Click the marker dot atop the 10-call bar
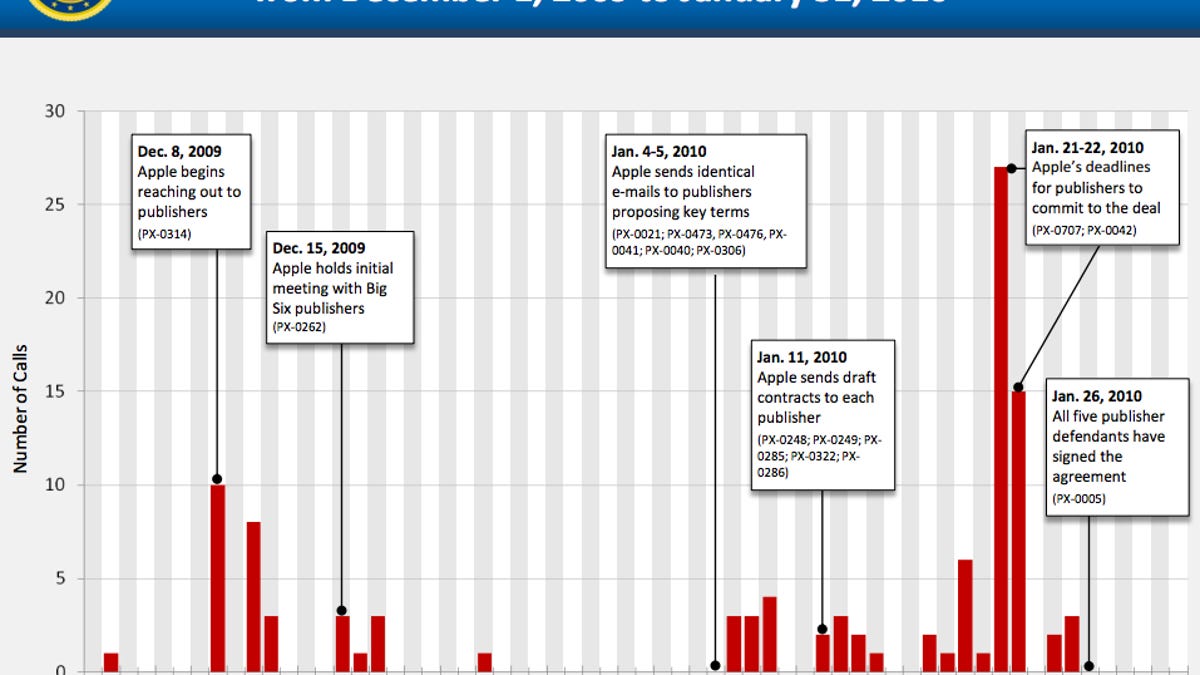The image size is (1200, 675). [x=217, y=479]
